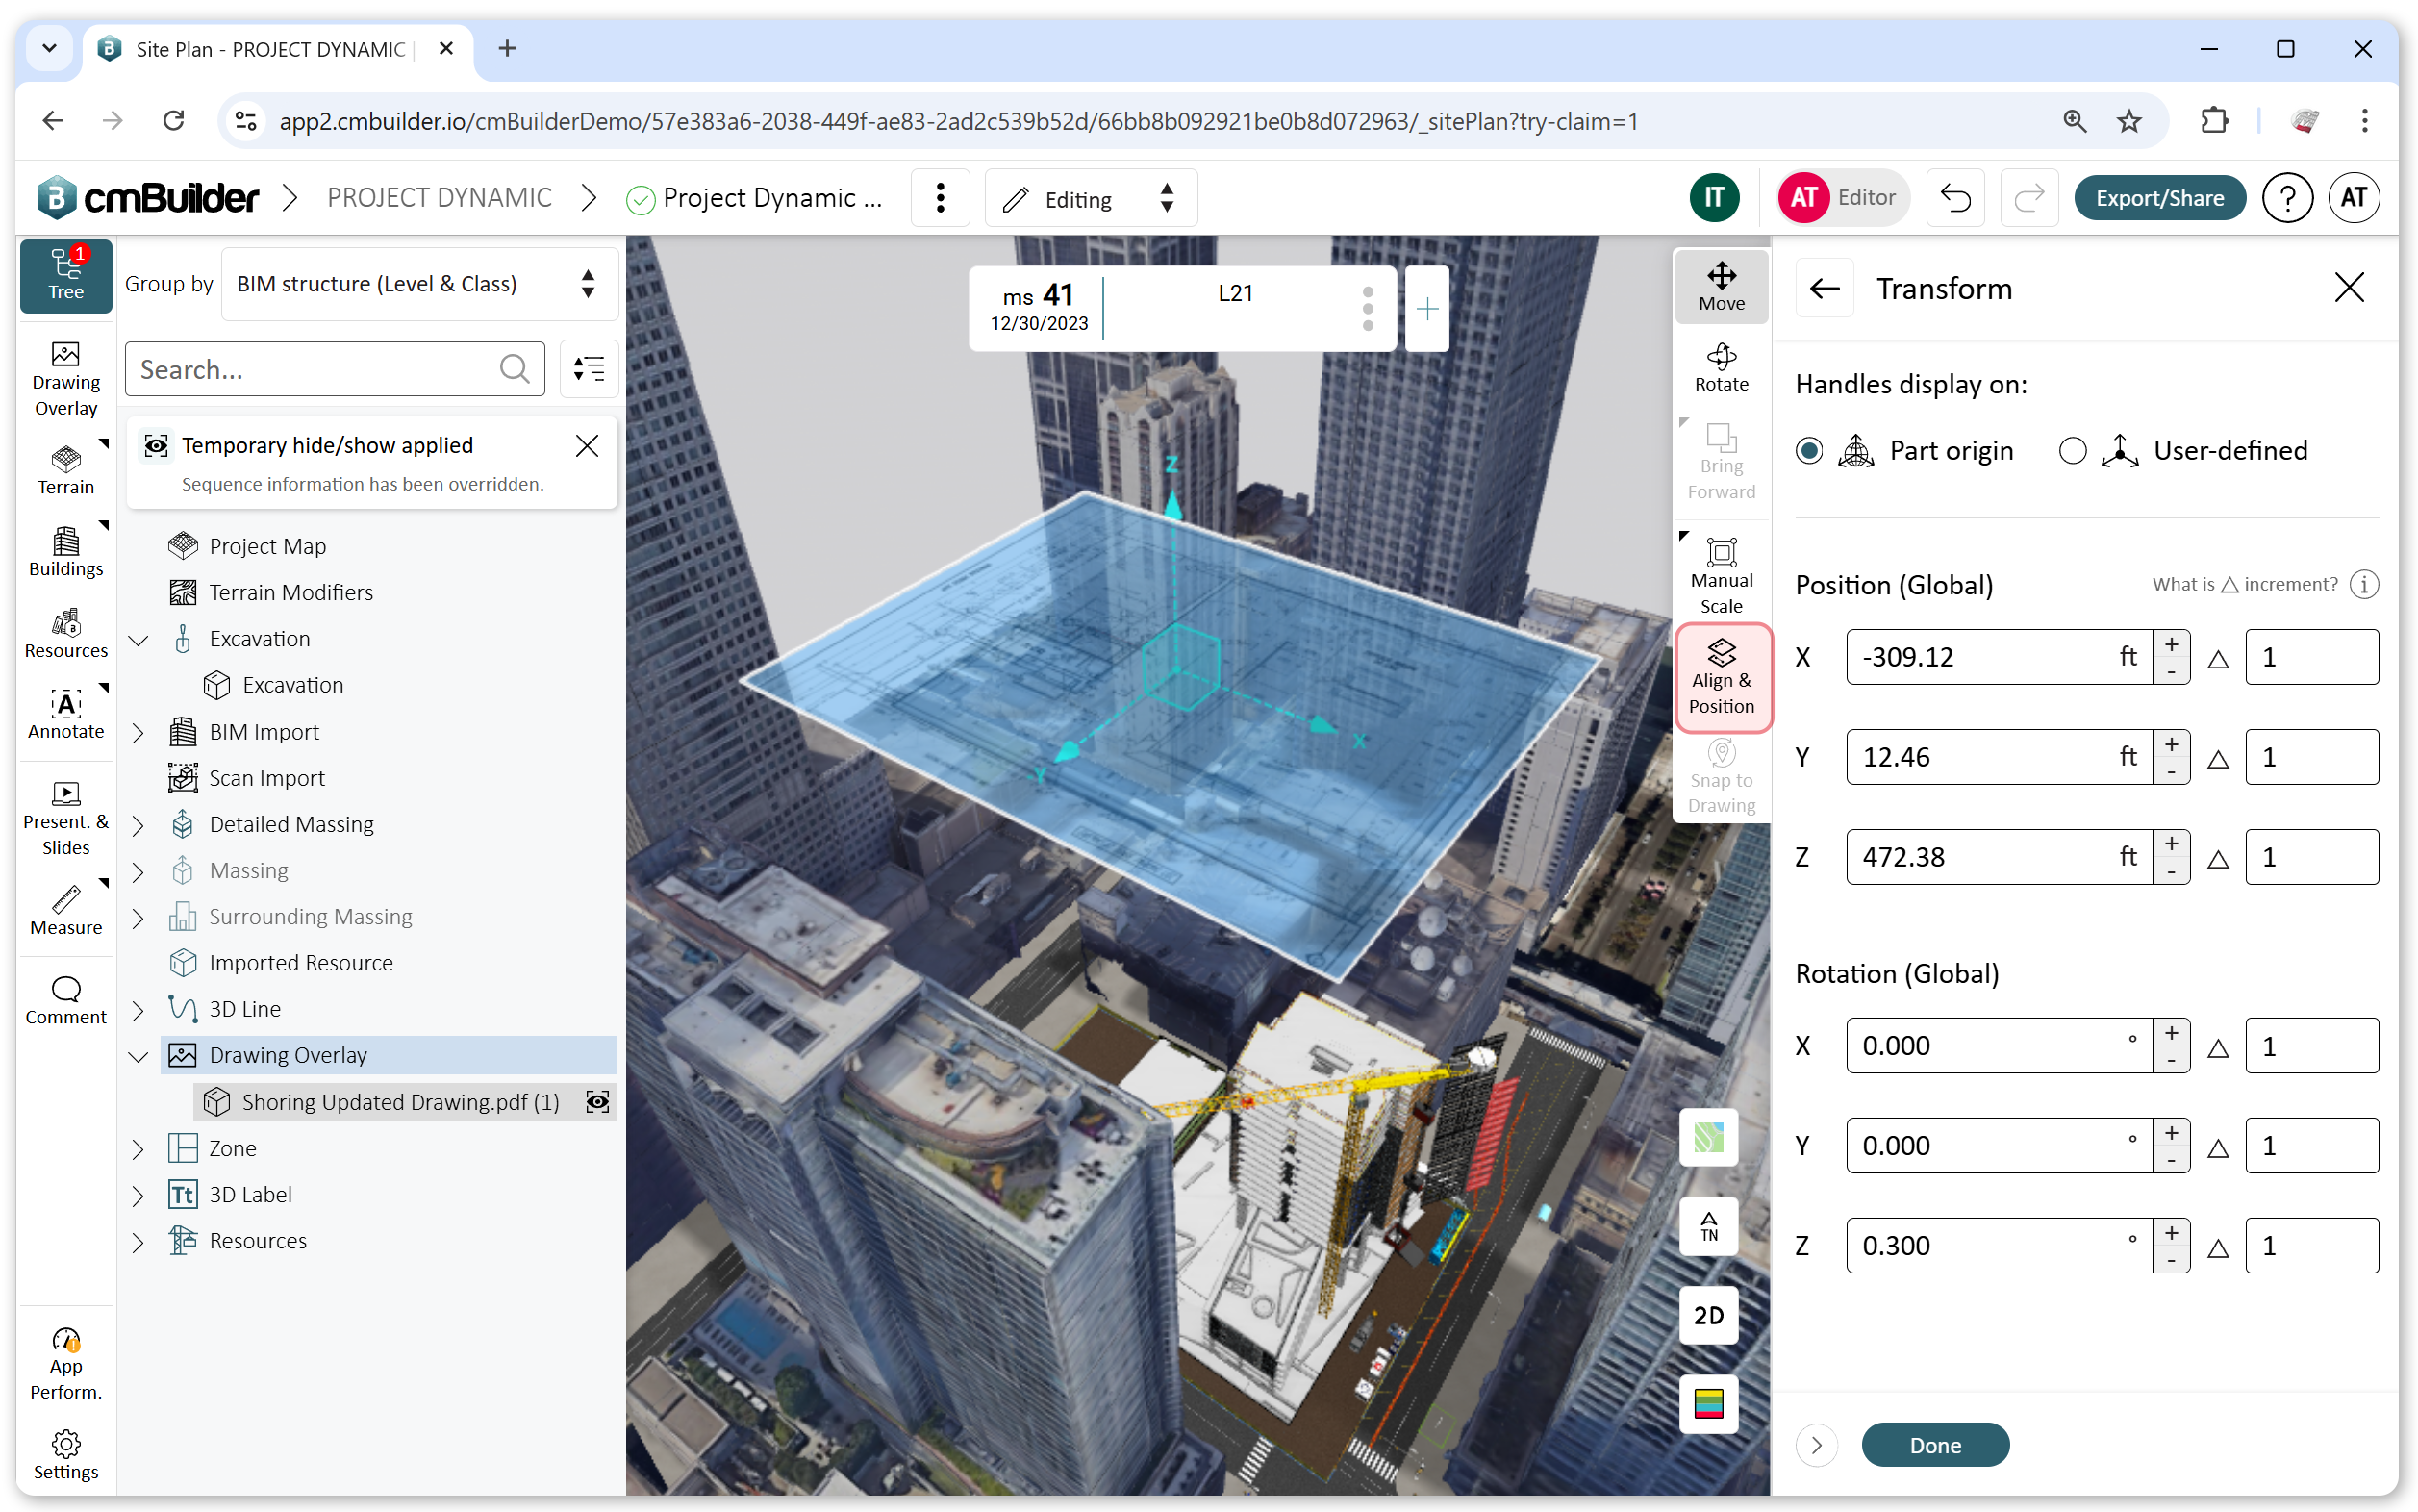Open PROJECT DYNAMIC breadcrumb link
The height and width of the screenshot is (1512, 2418).
coord(439,197)
